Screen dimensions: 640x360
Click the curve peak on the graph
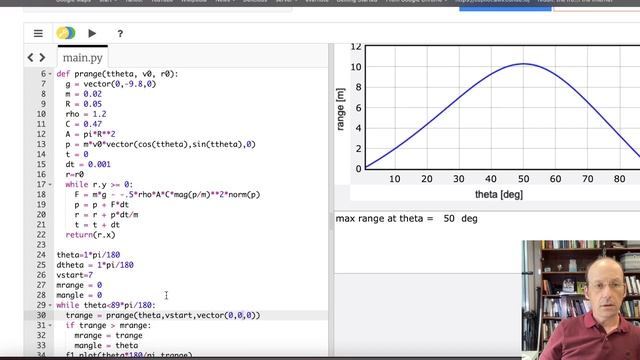pyautogui.click(x=523, y=64)
